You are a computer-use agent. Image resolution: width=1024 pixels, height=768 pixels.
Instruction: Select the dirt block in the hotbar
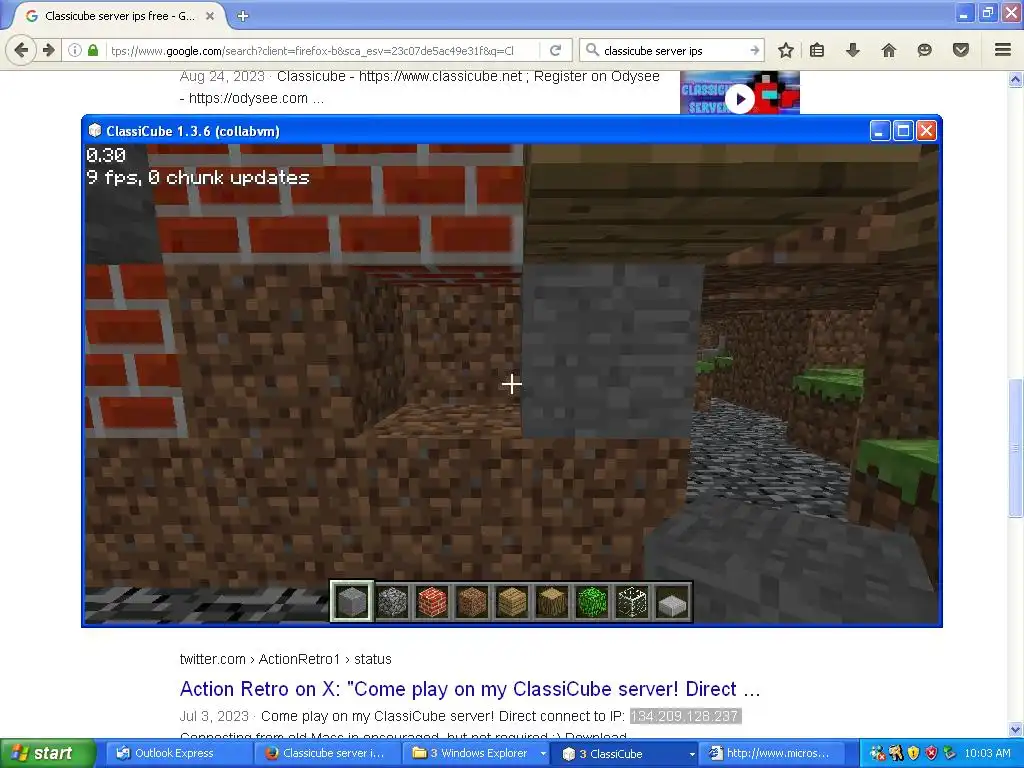point(472,601)
